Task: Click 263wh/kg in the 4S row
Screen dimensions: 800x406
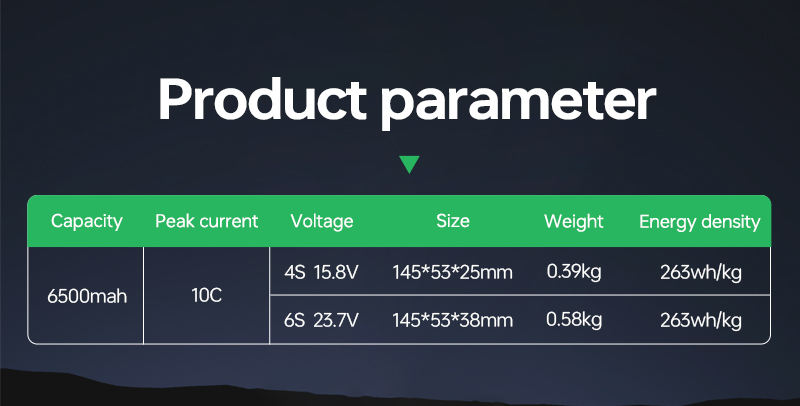Action: [700, 272]
